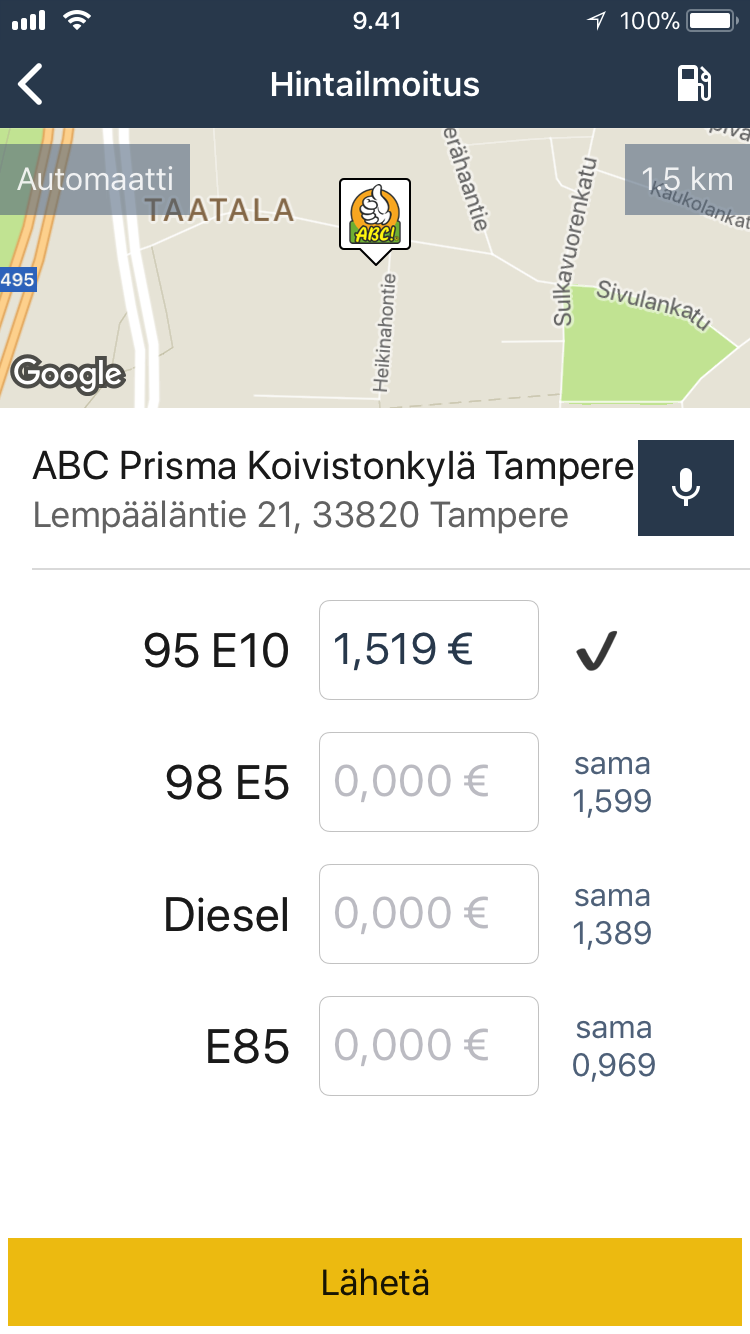Select the E85 price input
The height and width of the screenshot is (1334, 750).
(x=428, y=1046)
